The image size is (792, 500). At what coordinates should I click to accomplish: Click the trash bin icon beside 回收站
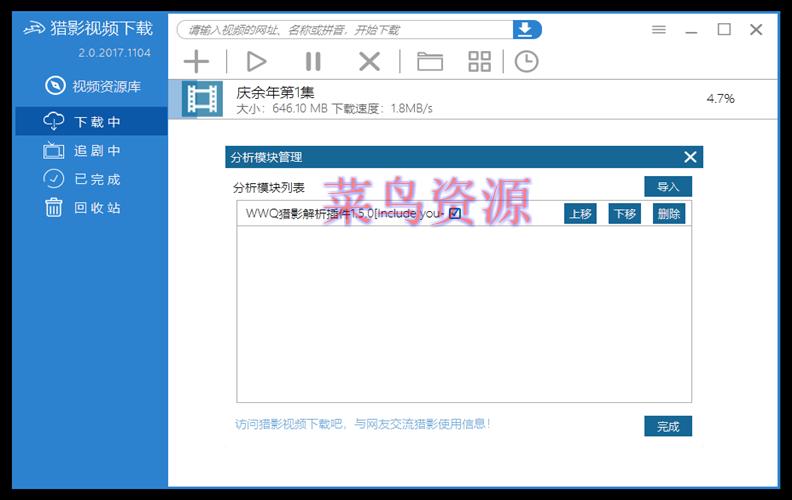pyautogui.click(x=54, y=208)
